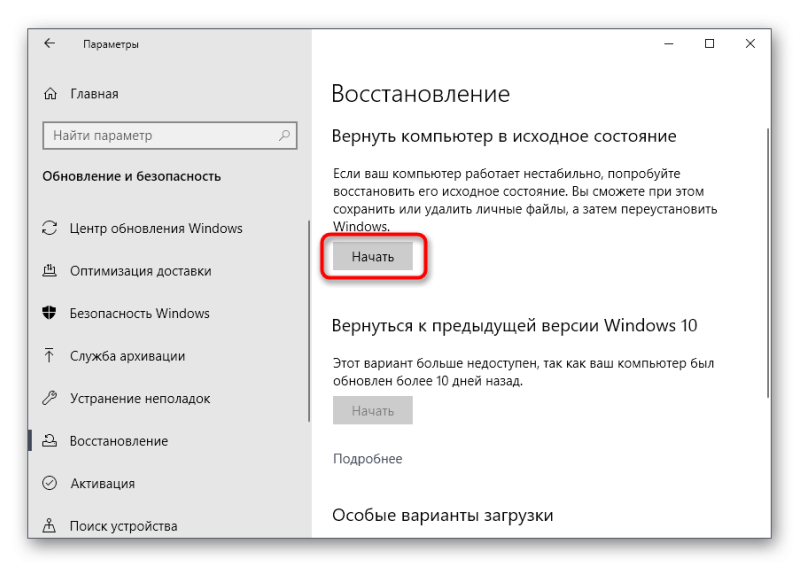Open Служба архивации section
The width and height of the screenshot is (800, 567).
coord(128,356)
